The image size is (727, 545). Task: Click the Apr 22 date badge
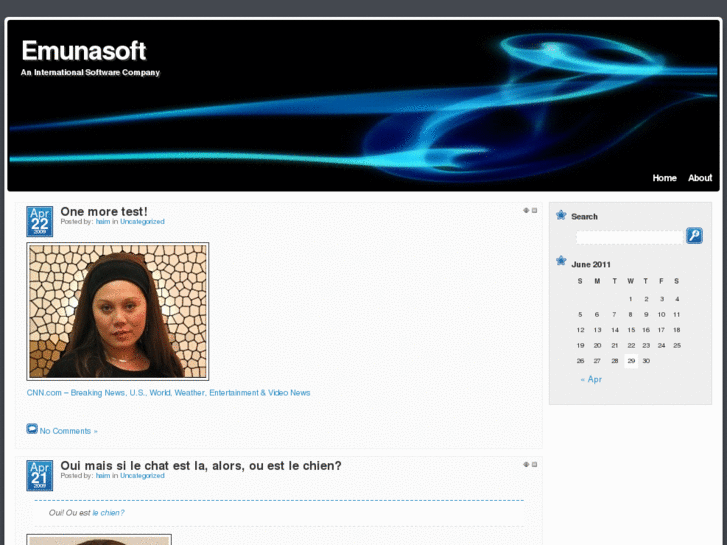coord(39,221)
